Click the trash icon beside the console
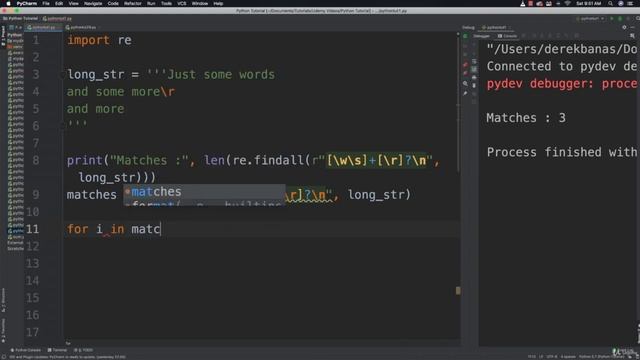Image resolution: width=640 pixels, height=360 pixels. 474,86
